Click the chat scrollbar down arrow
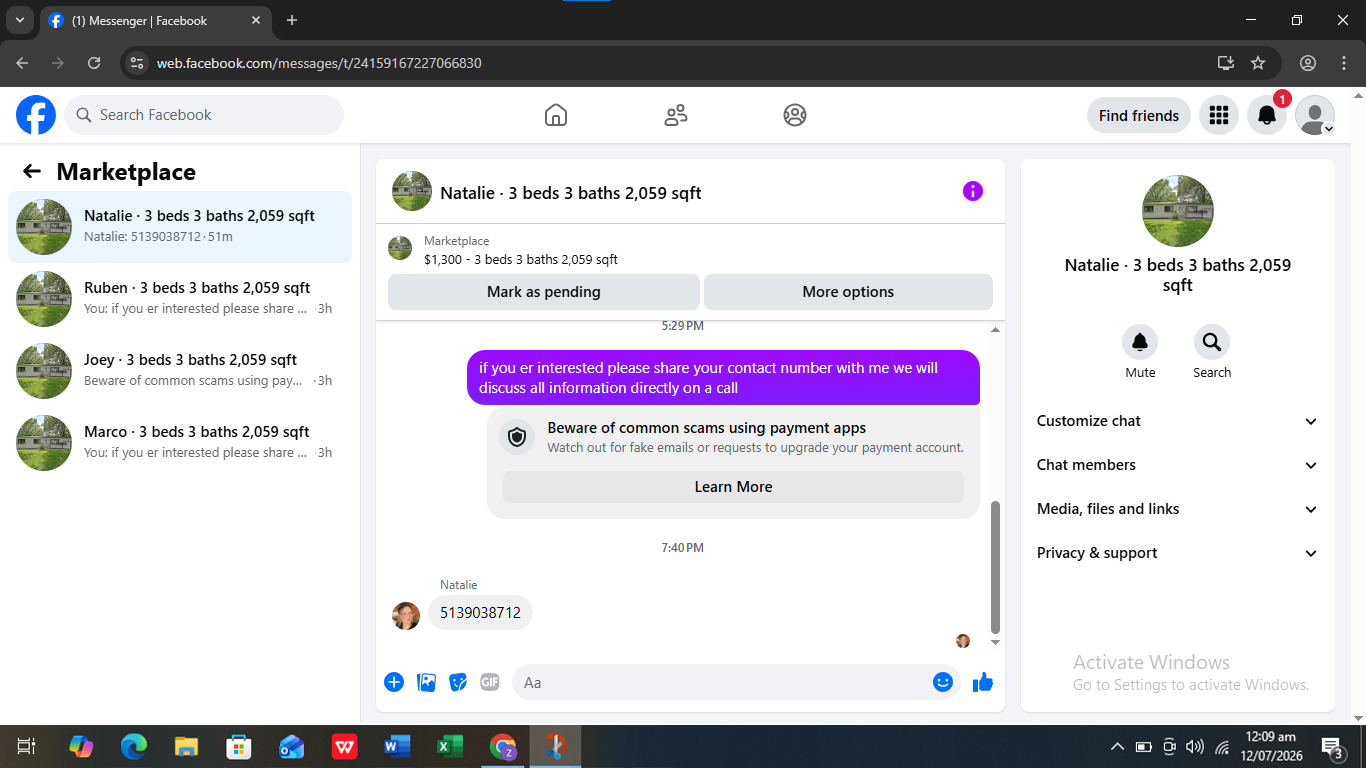 click(995, 642)
